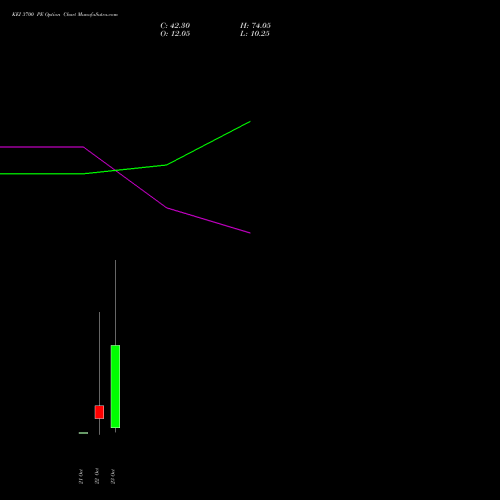Click the red candlestick body
This screenshot has height=500, width=500.
coord(99,412)
